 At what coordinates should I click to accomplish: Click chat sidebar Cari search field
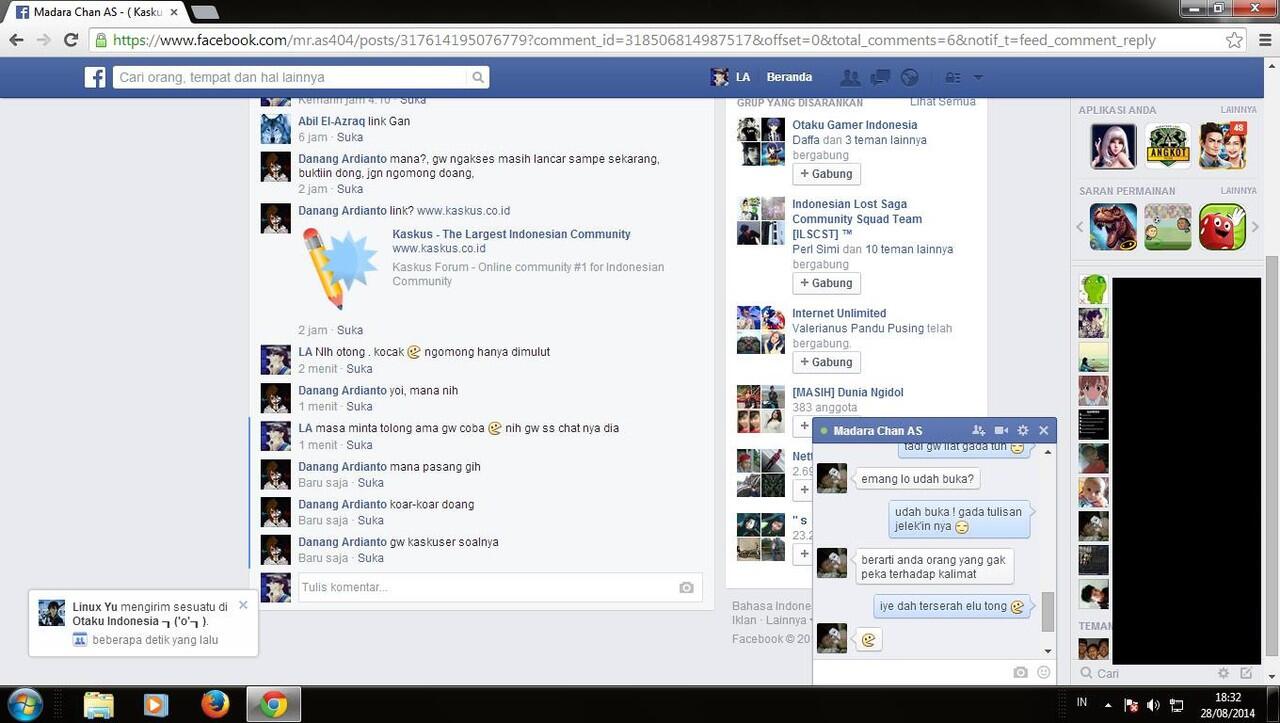pyautogui.click(x=1145, y=673)
